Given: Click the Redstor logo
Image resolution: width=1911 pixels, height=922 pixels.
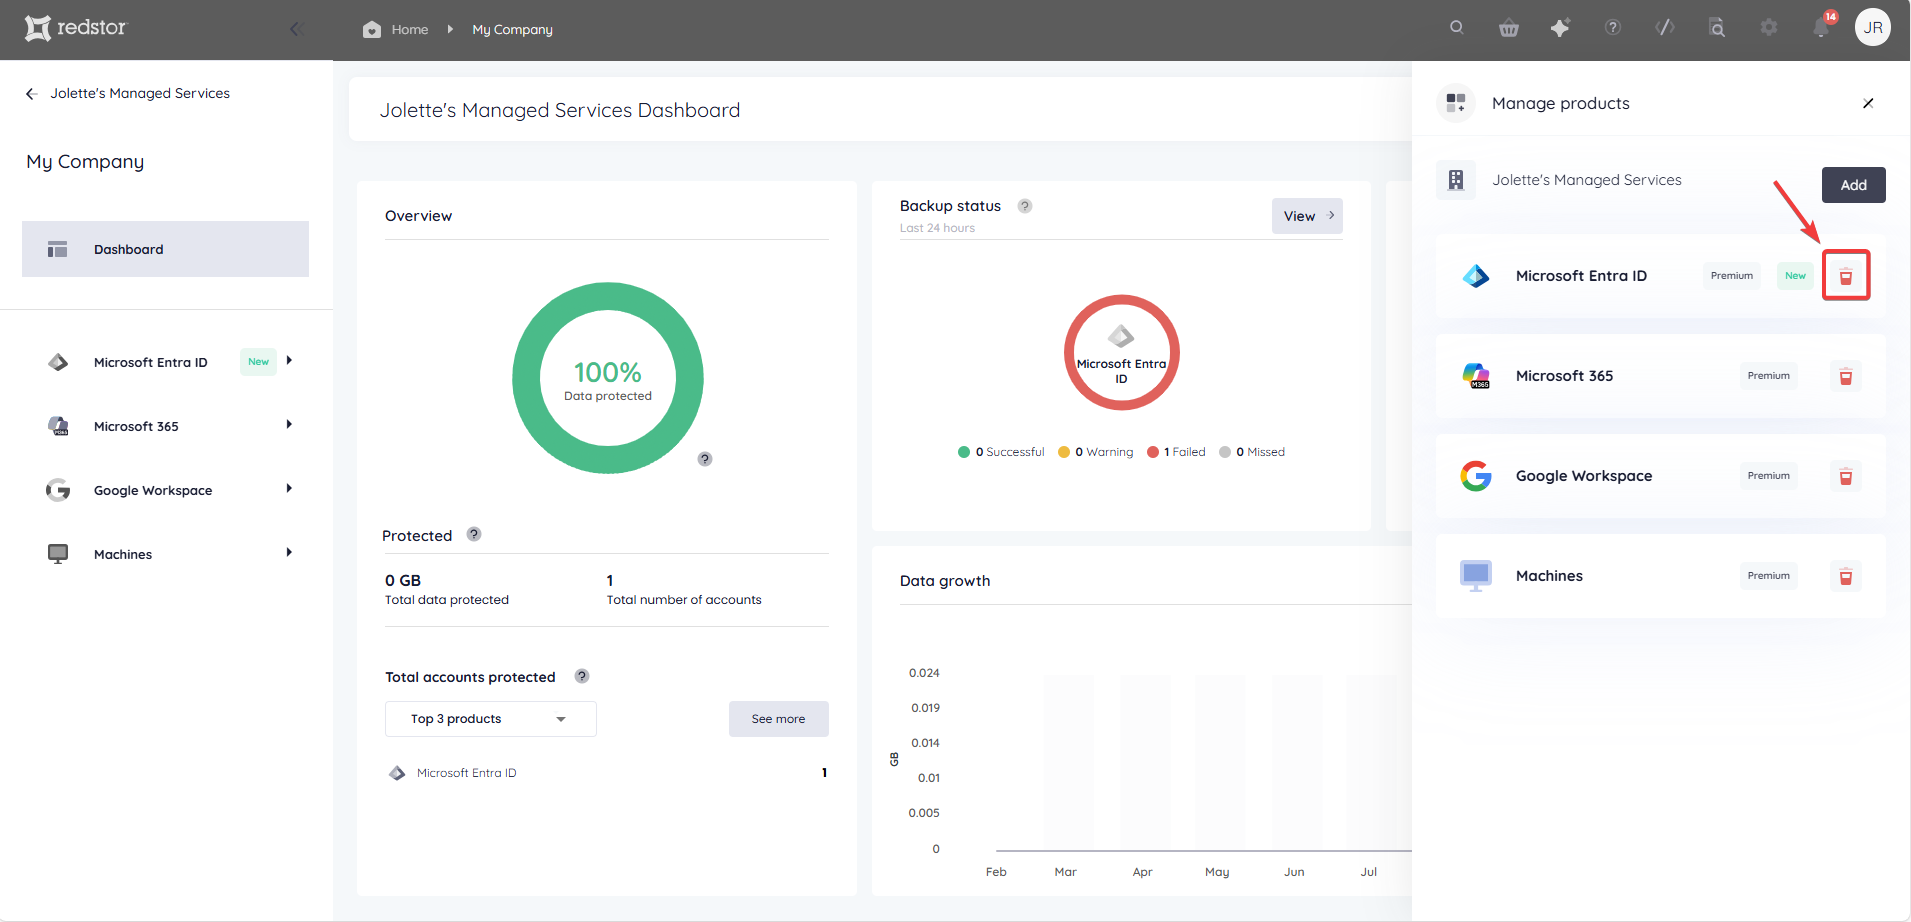Looking at the screenshot, I should tap(76, 28).
